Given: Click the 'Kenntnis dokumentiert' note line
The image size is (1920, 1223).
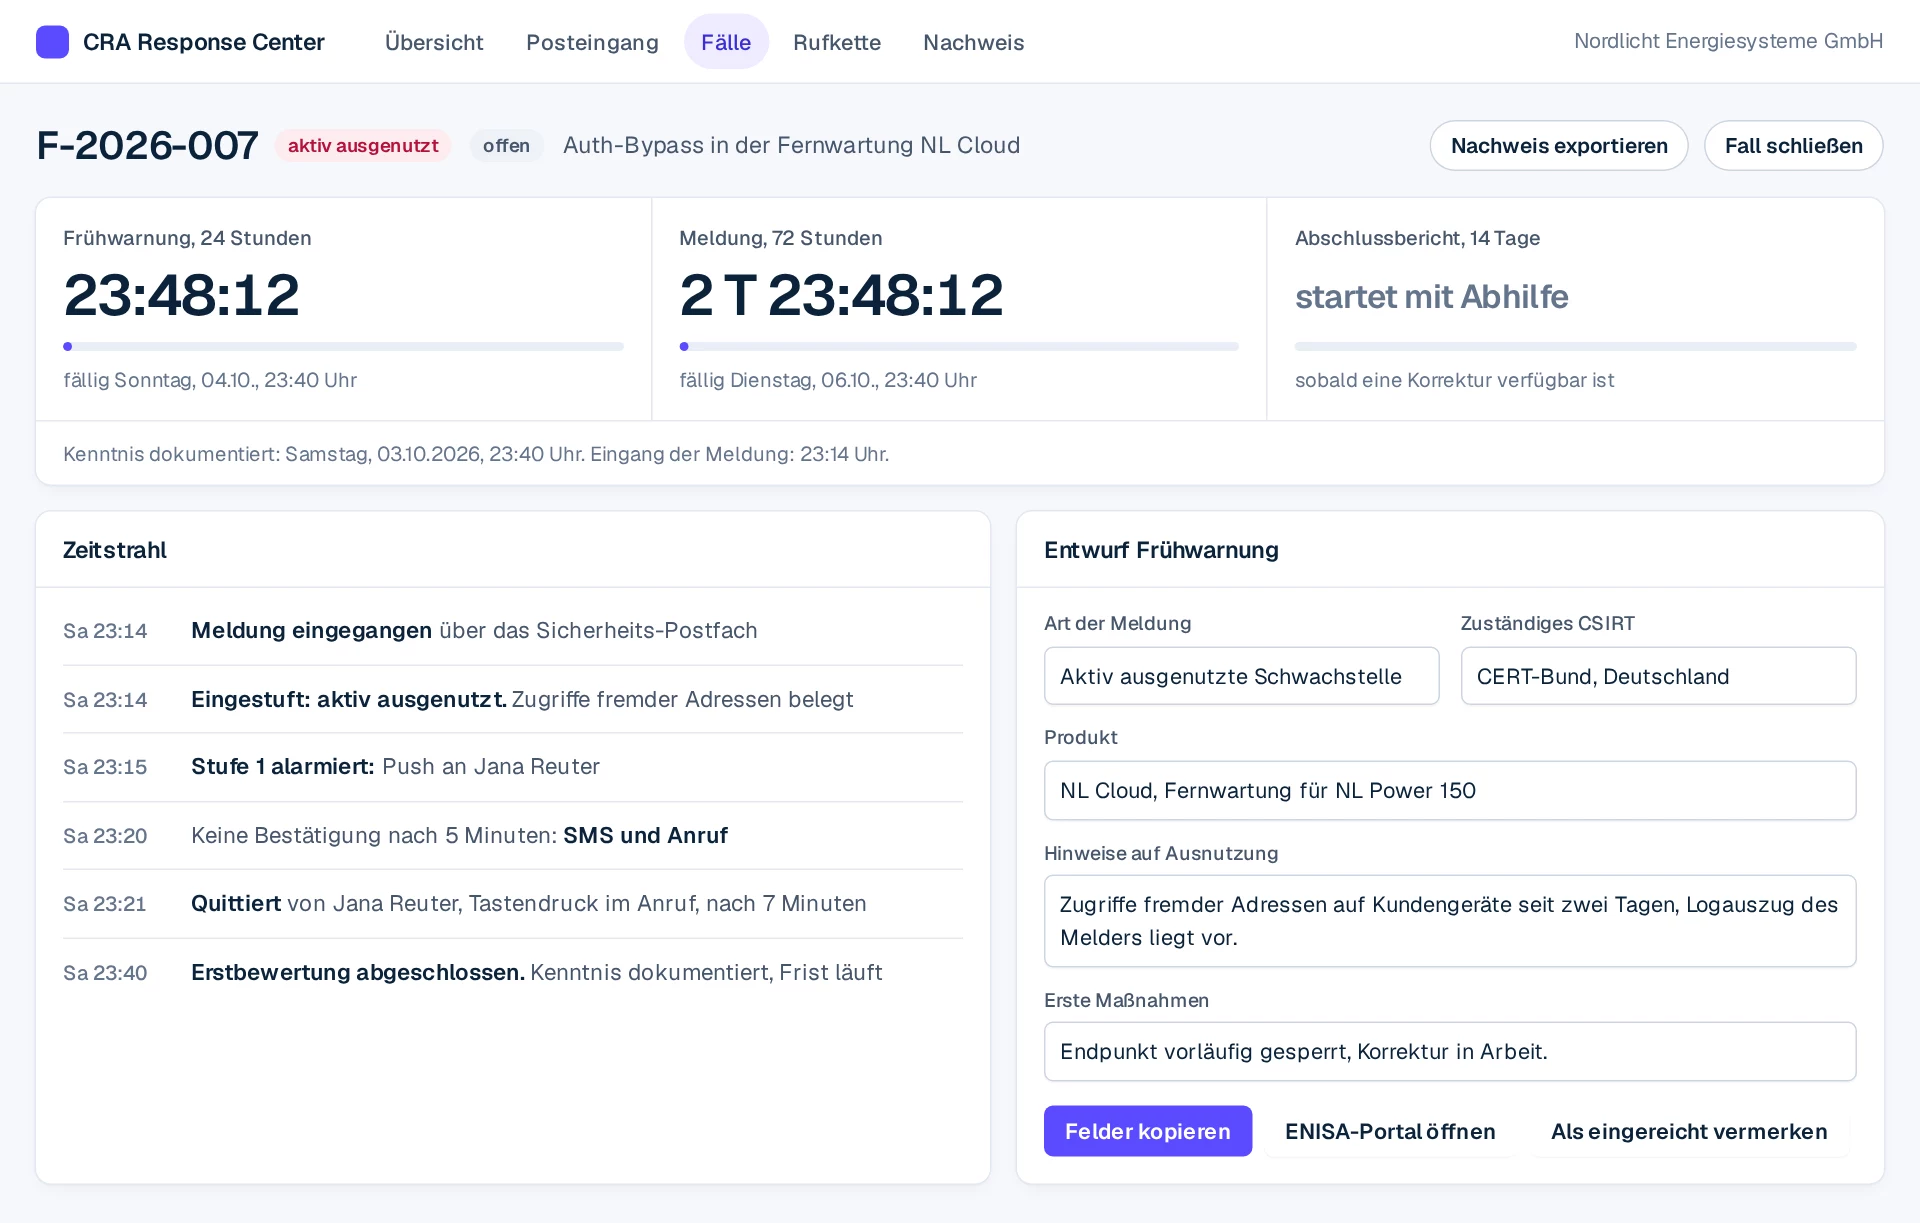Looking at the screenshot, I should click(476, 454).
